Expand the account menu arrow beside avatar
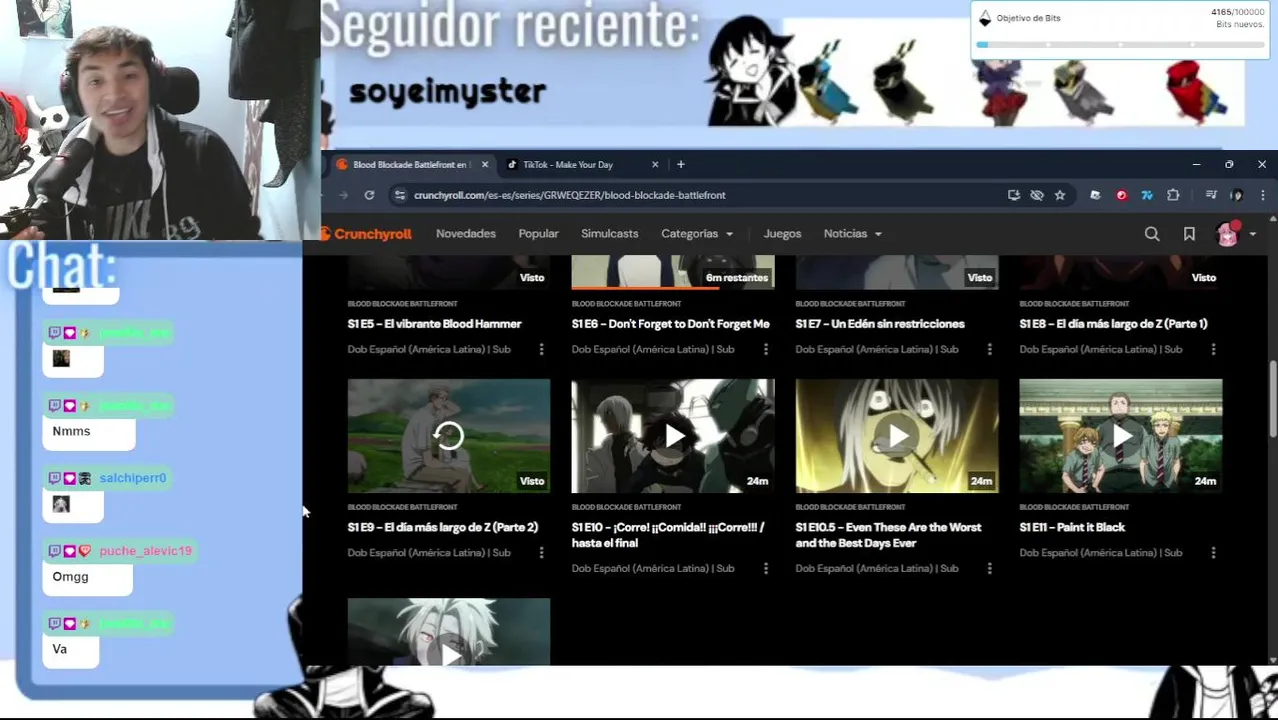Screen dimensions: 1278x720 click(1252, 234)
